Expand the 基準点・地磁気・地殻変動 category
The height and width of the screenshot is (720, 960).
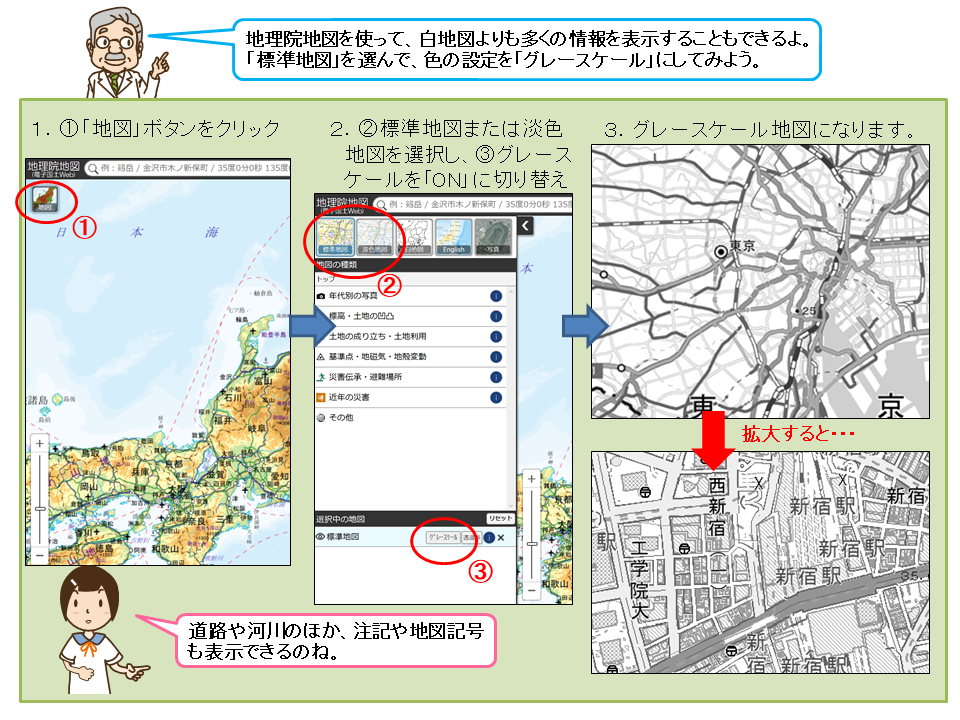410,356
